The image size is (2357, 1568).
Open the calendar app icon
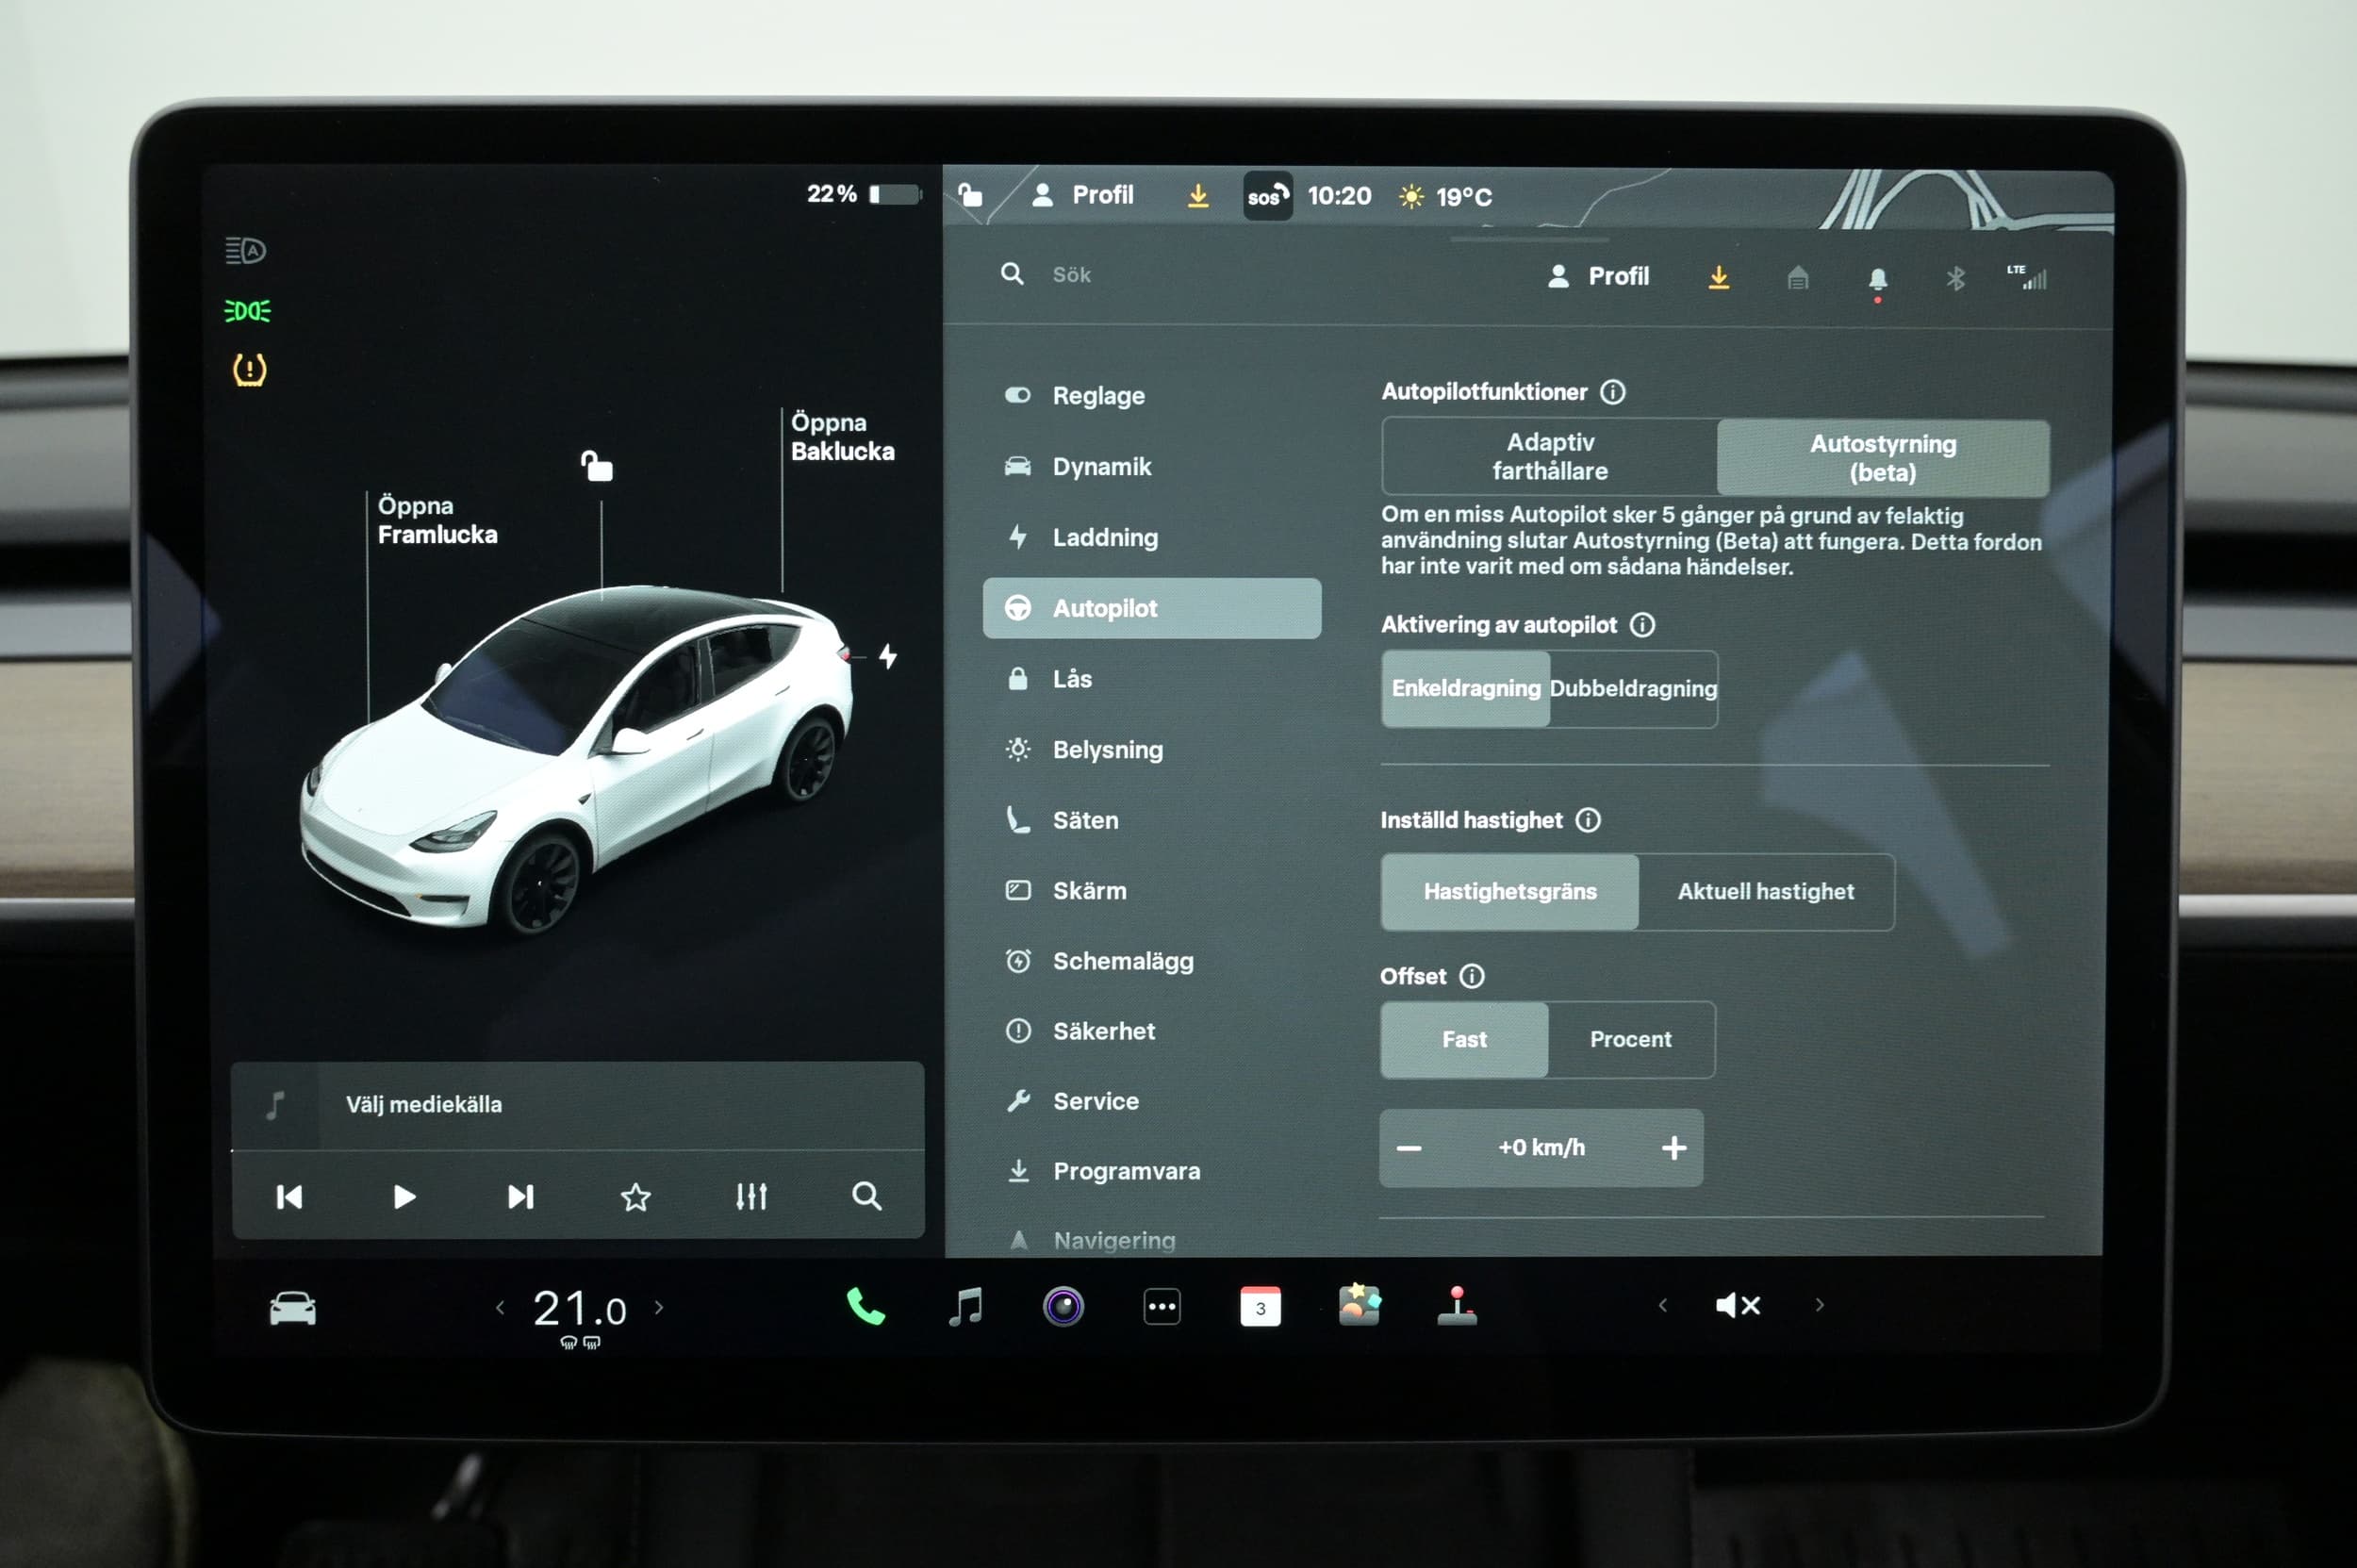coord(1260,1306)
